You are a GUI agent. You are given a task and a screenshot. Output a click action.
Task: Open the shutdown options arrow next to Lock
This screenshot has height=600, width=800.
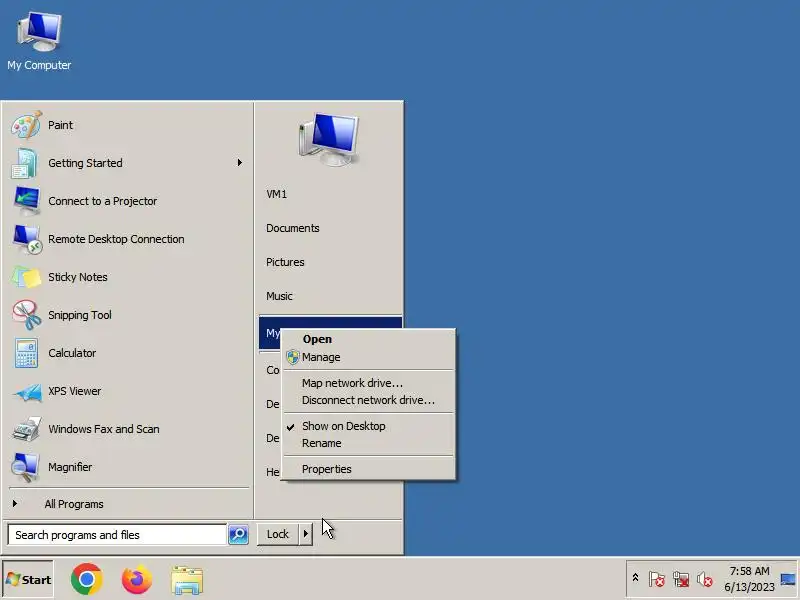coord(306,534)
